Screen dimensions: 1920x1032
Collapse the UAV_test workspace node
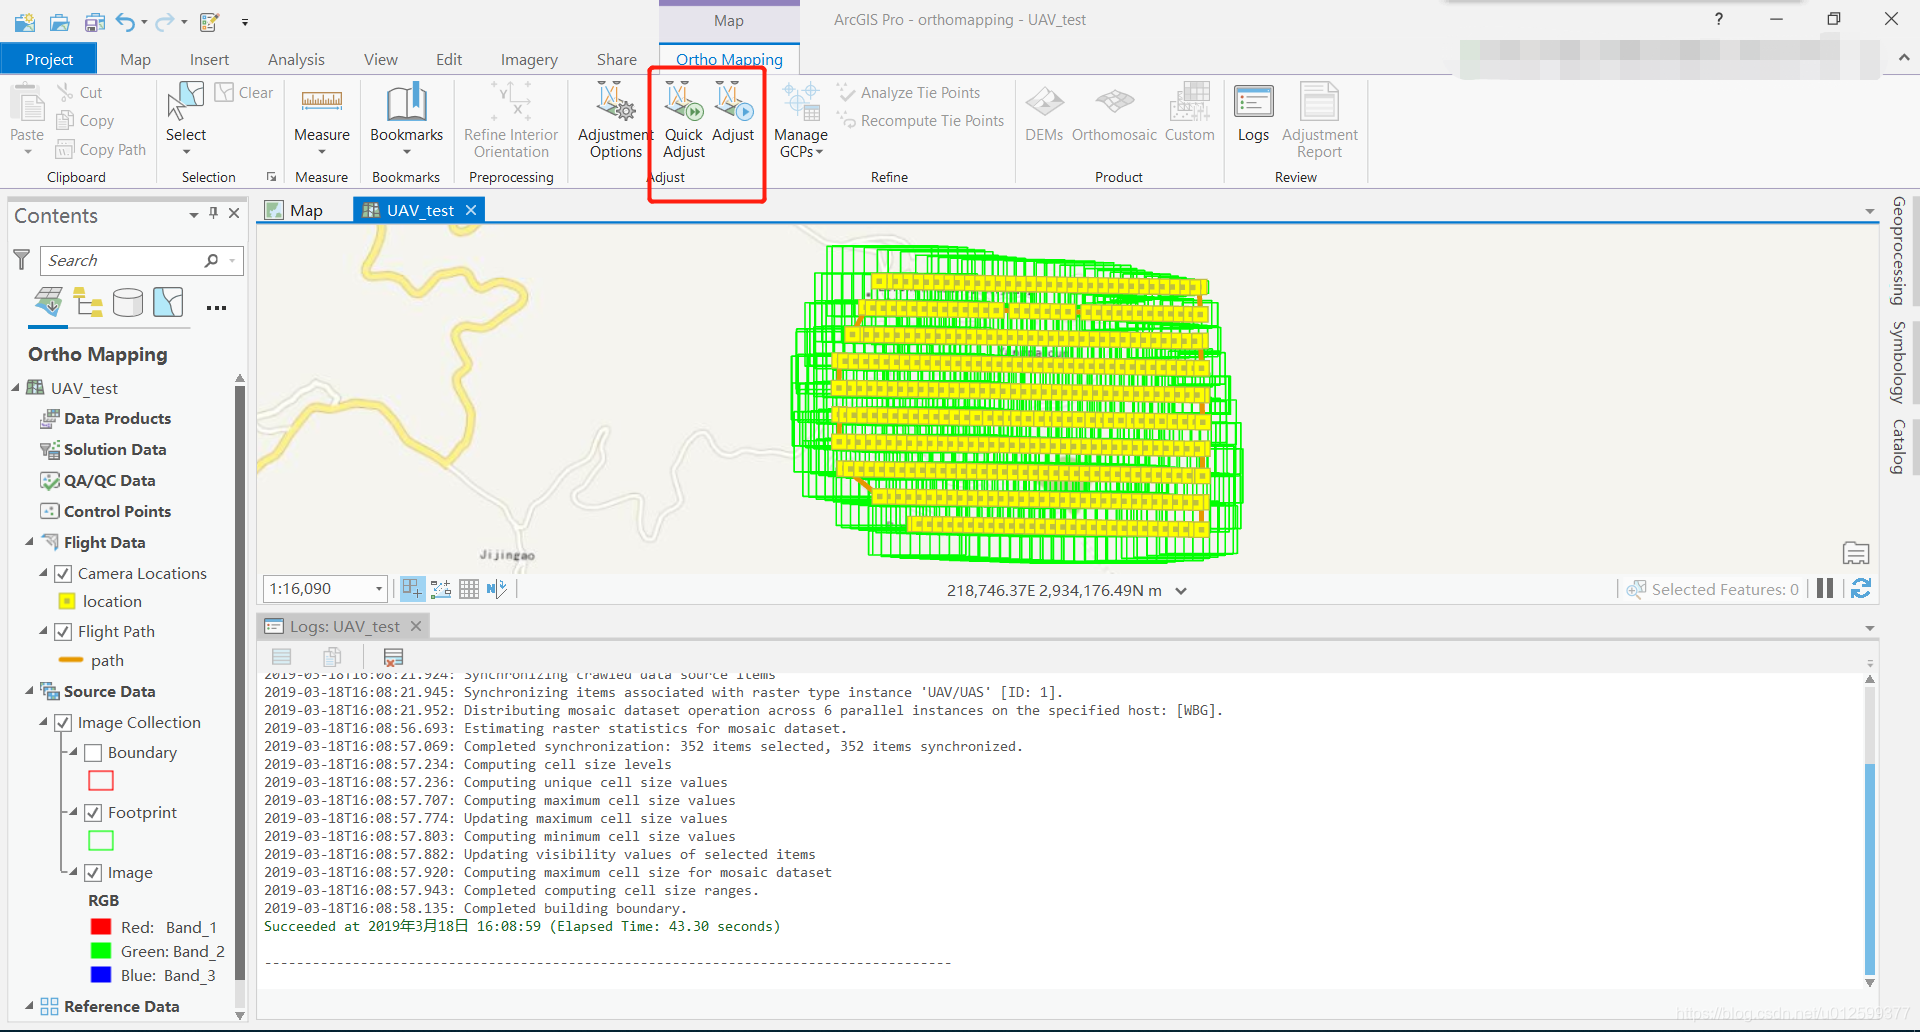tap(15, 387)
